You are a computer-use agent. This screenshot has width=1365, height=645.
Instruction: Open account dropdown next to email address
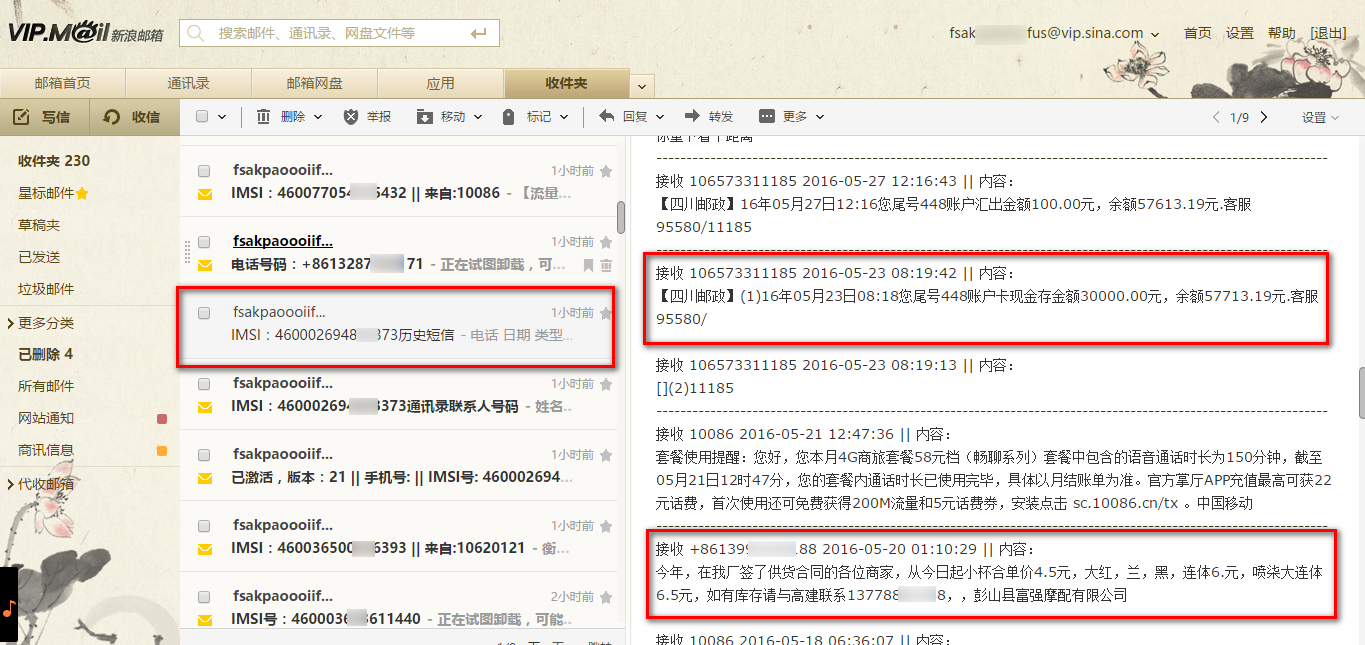pos(1155,34)
